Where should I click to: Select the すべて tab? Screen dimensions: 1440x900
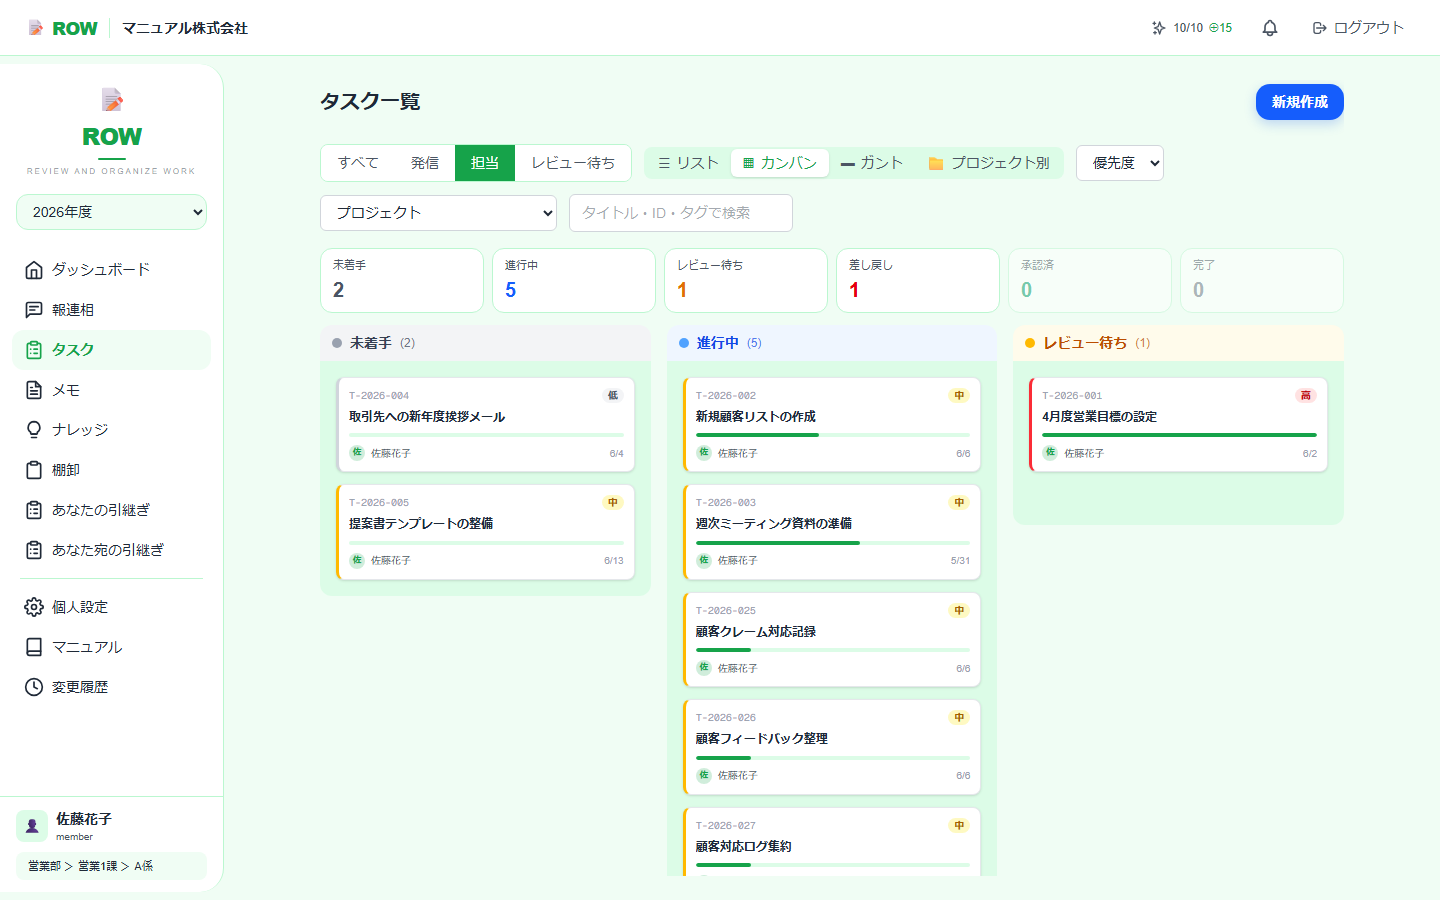pos(358,163)
